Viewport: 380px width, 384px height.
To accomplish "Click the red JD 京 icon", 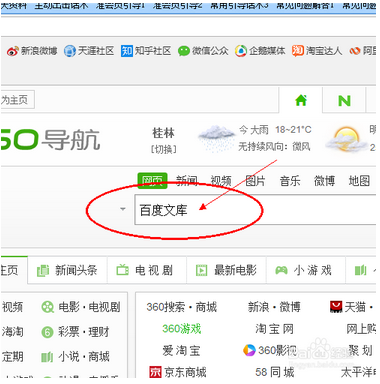I will 155,372.
